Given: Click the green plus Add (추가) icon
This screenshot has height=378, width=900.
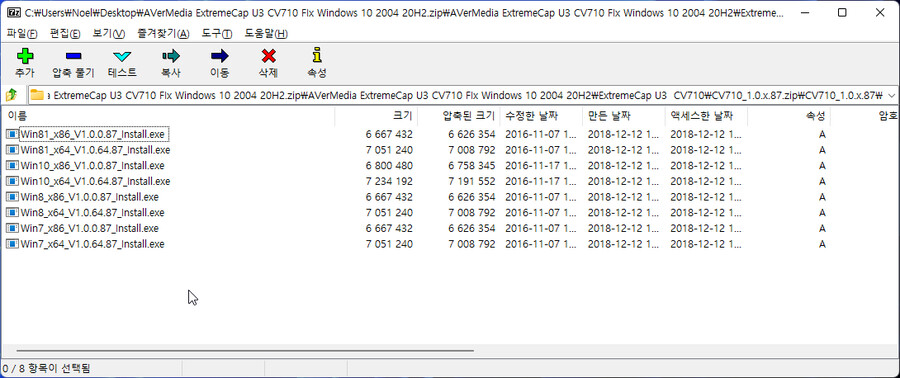Looking at the screenshot, I should tap(25, 56).
